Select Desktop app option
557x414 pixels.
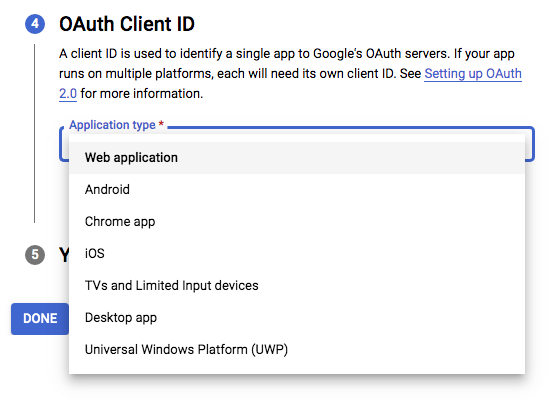(297, 318)
